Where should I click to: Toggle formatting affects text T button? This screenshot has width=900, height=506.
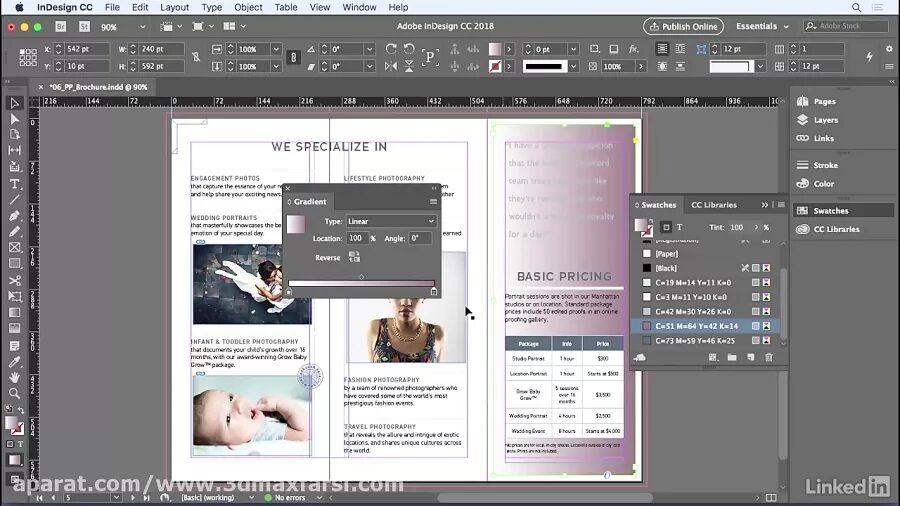[680, 227]
